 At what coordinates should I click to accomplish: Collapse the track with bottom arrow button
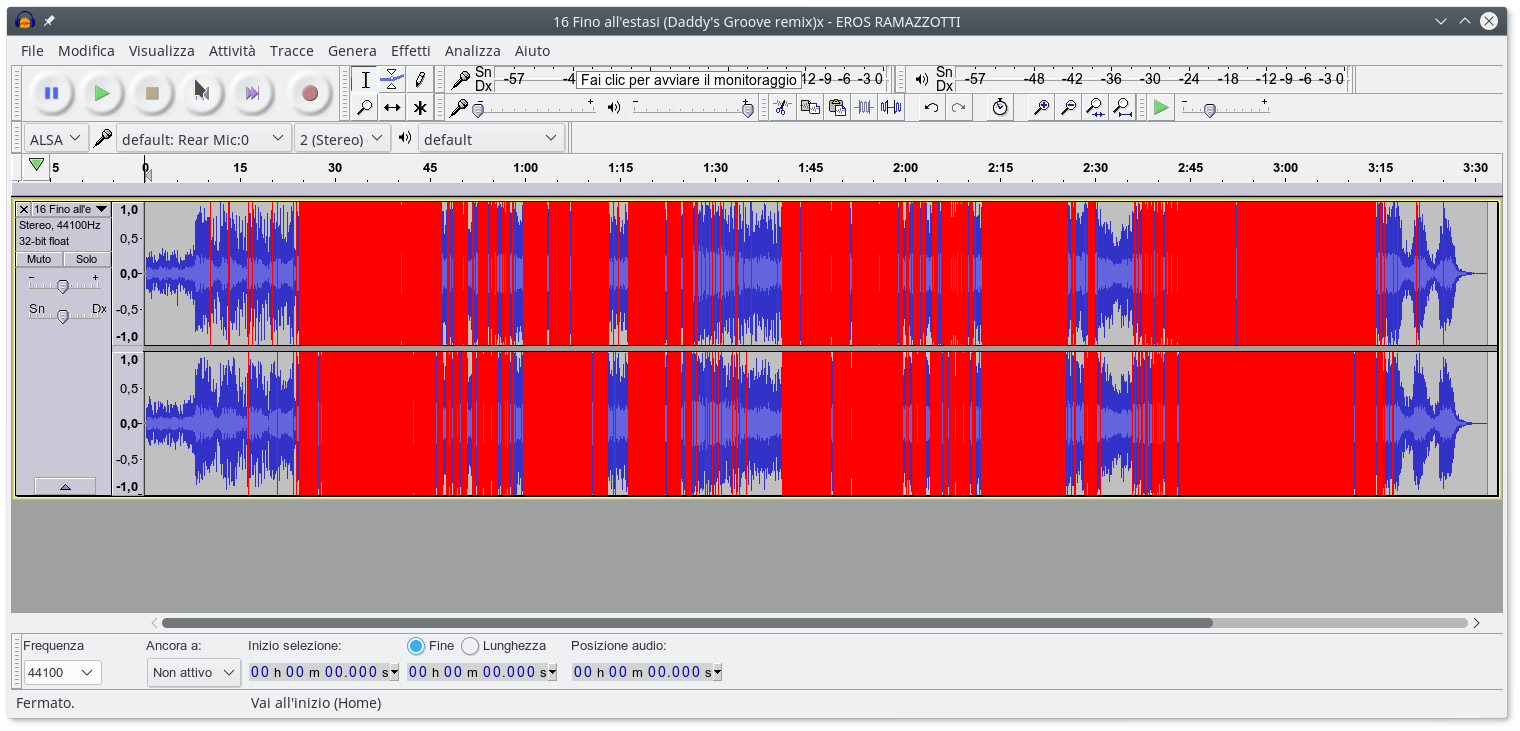(x=65, y=486)
